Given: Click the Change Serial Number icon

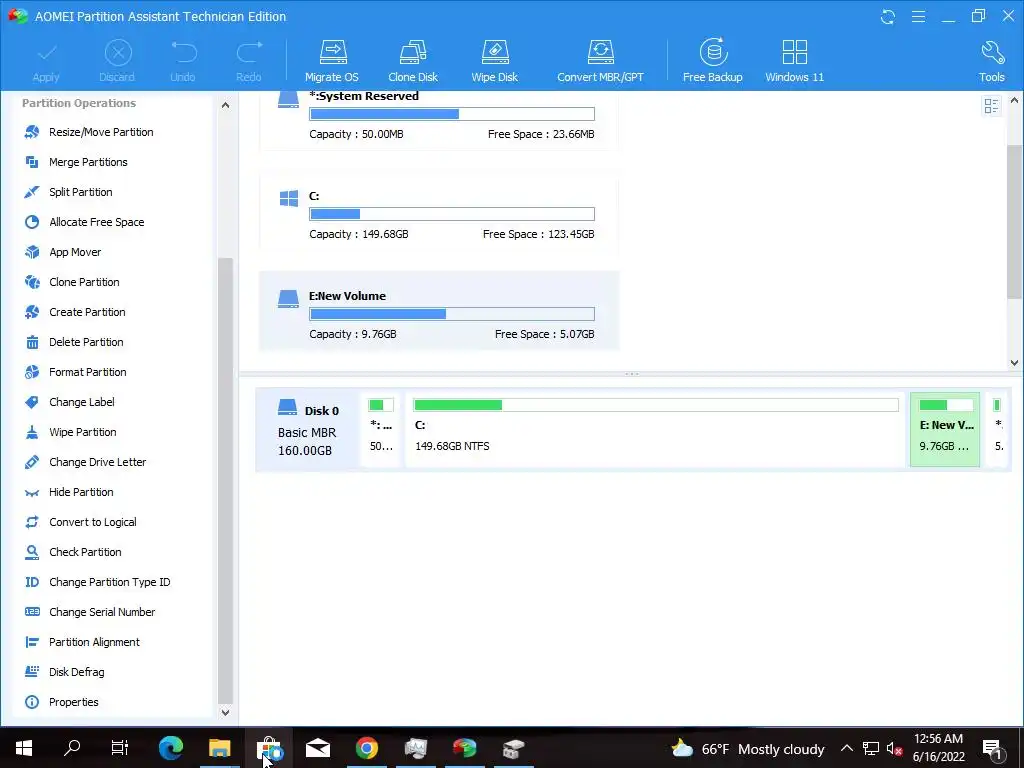Looking at the screenshot, I should [x=31, y=612].
